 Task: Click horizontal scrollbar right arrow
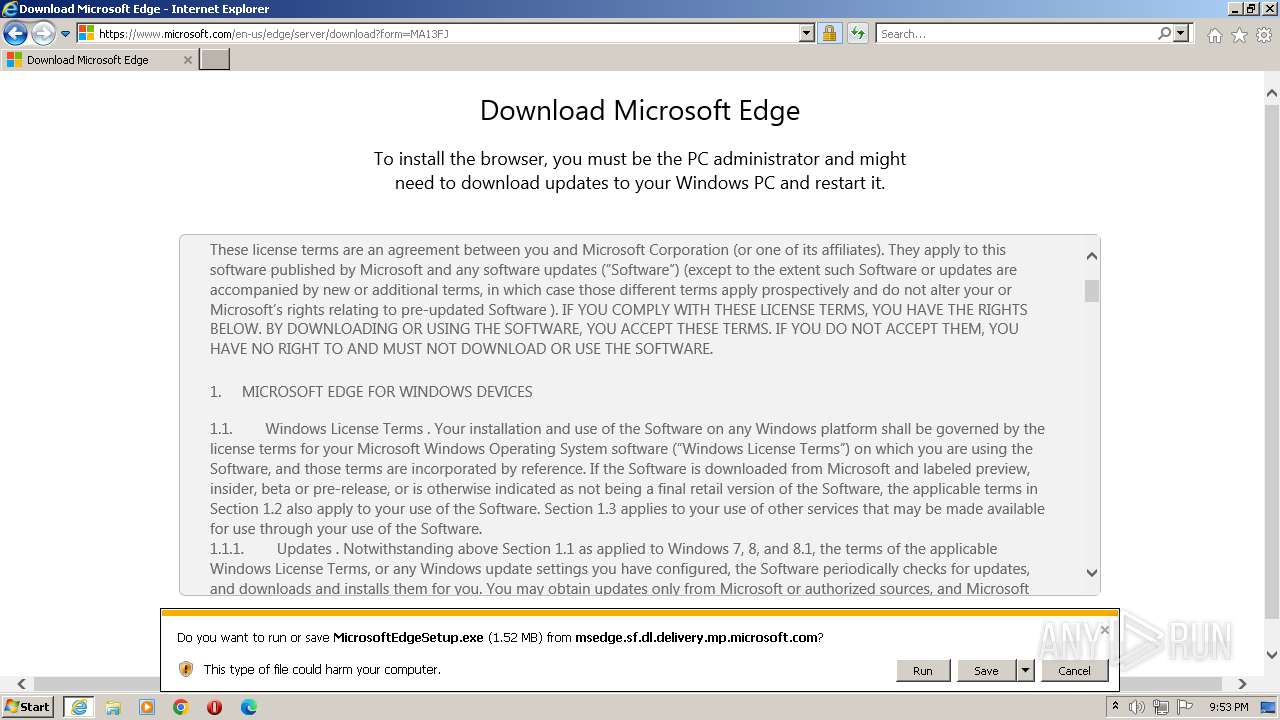1242,684
